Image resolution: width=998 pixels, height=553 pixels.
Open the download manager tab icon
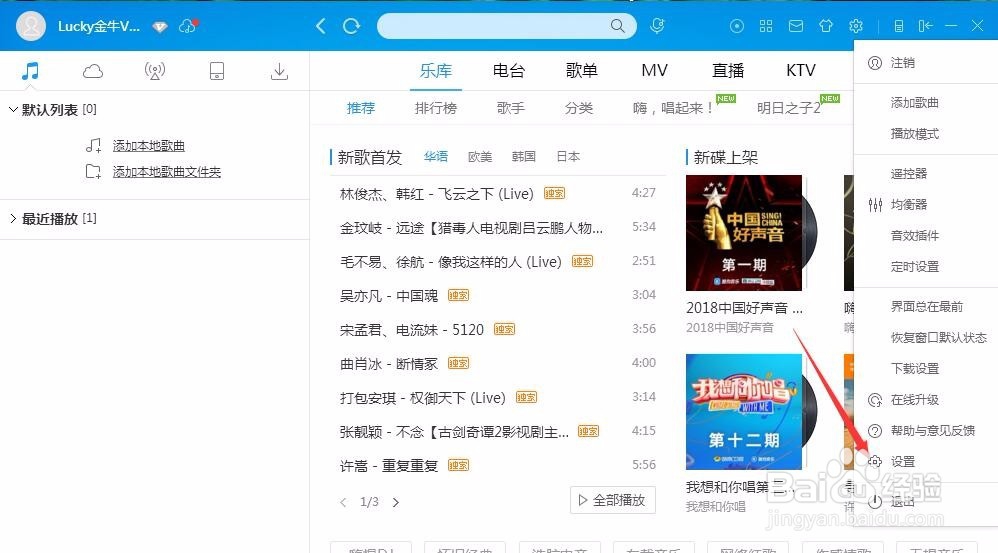(279, 71)
